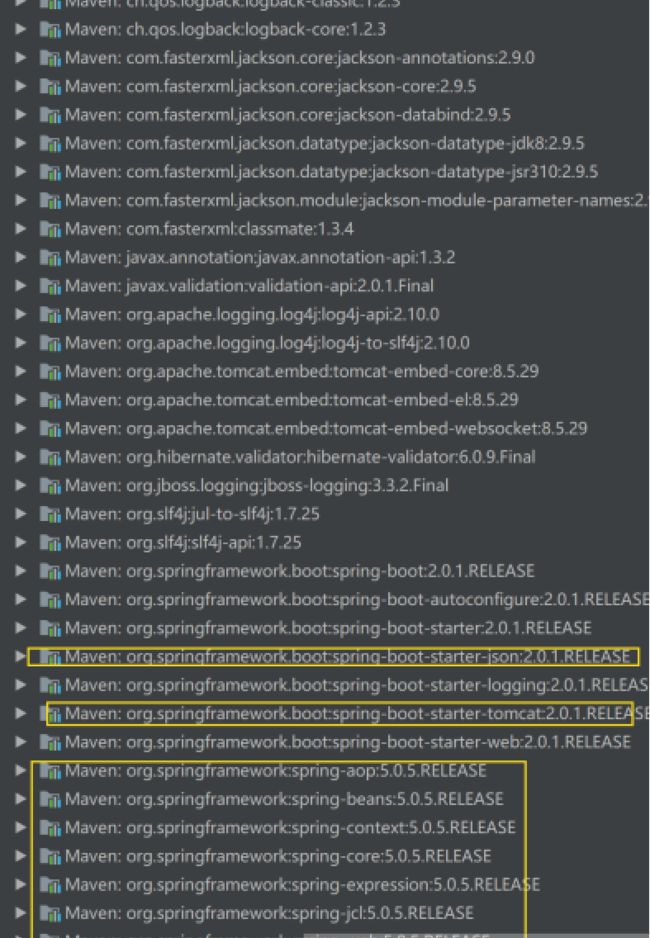Viewport: 650px width, 938px height.
Task: Click library icon beside javax.annotation-api:1.3.2
Action: coord(50,258)
